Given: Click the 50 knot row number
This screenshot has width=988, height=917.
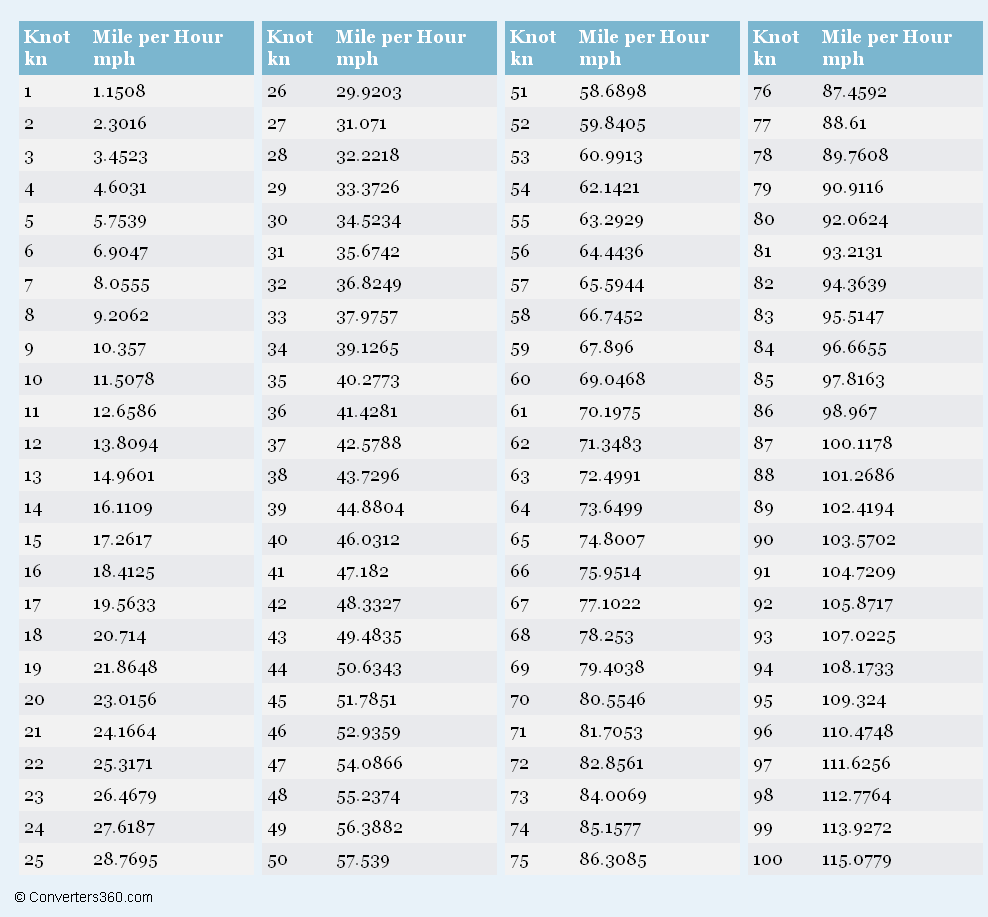Looking at the screenshot, I should (x=277, y=860).
